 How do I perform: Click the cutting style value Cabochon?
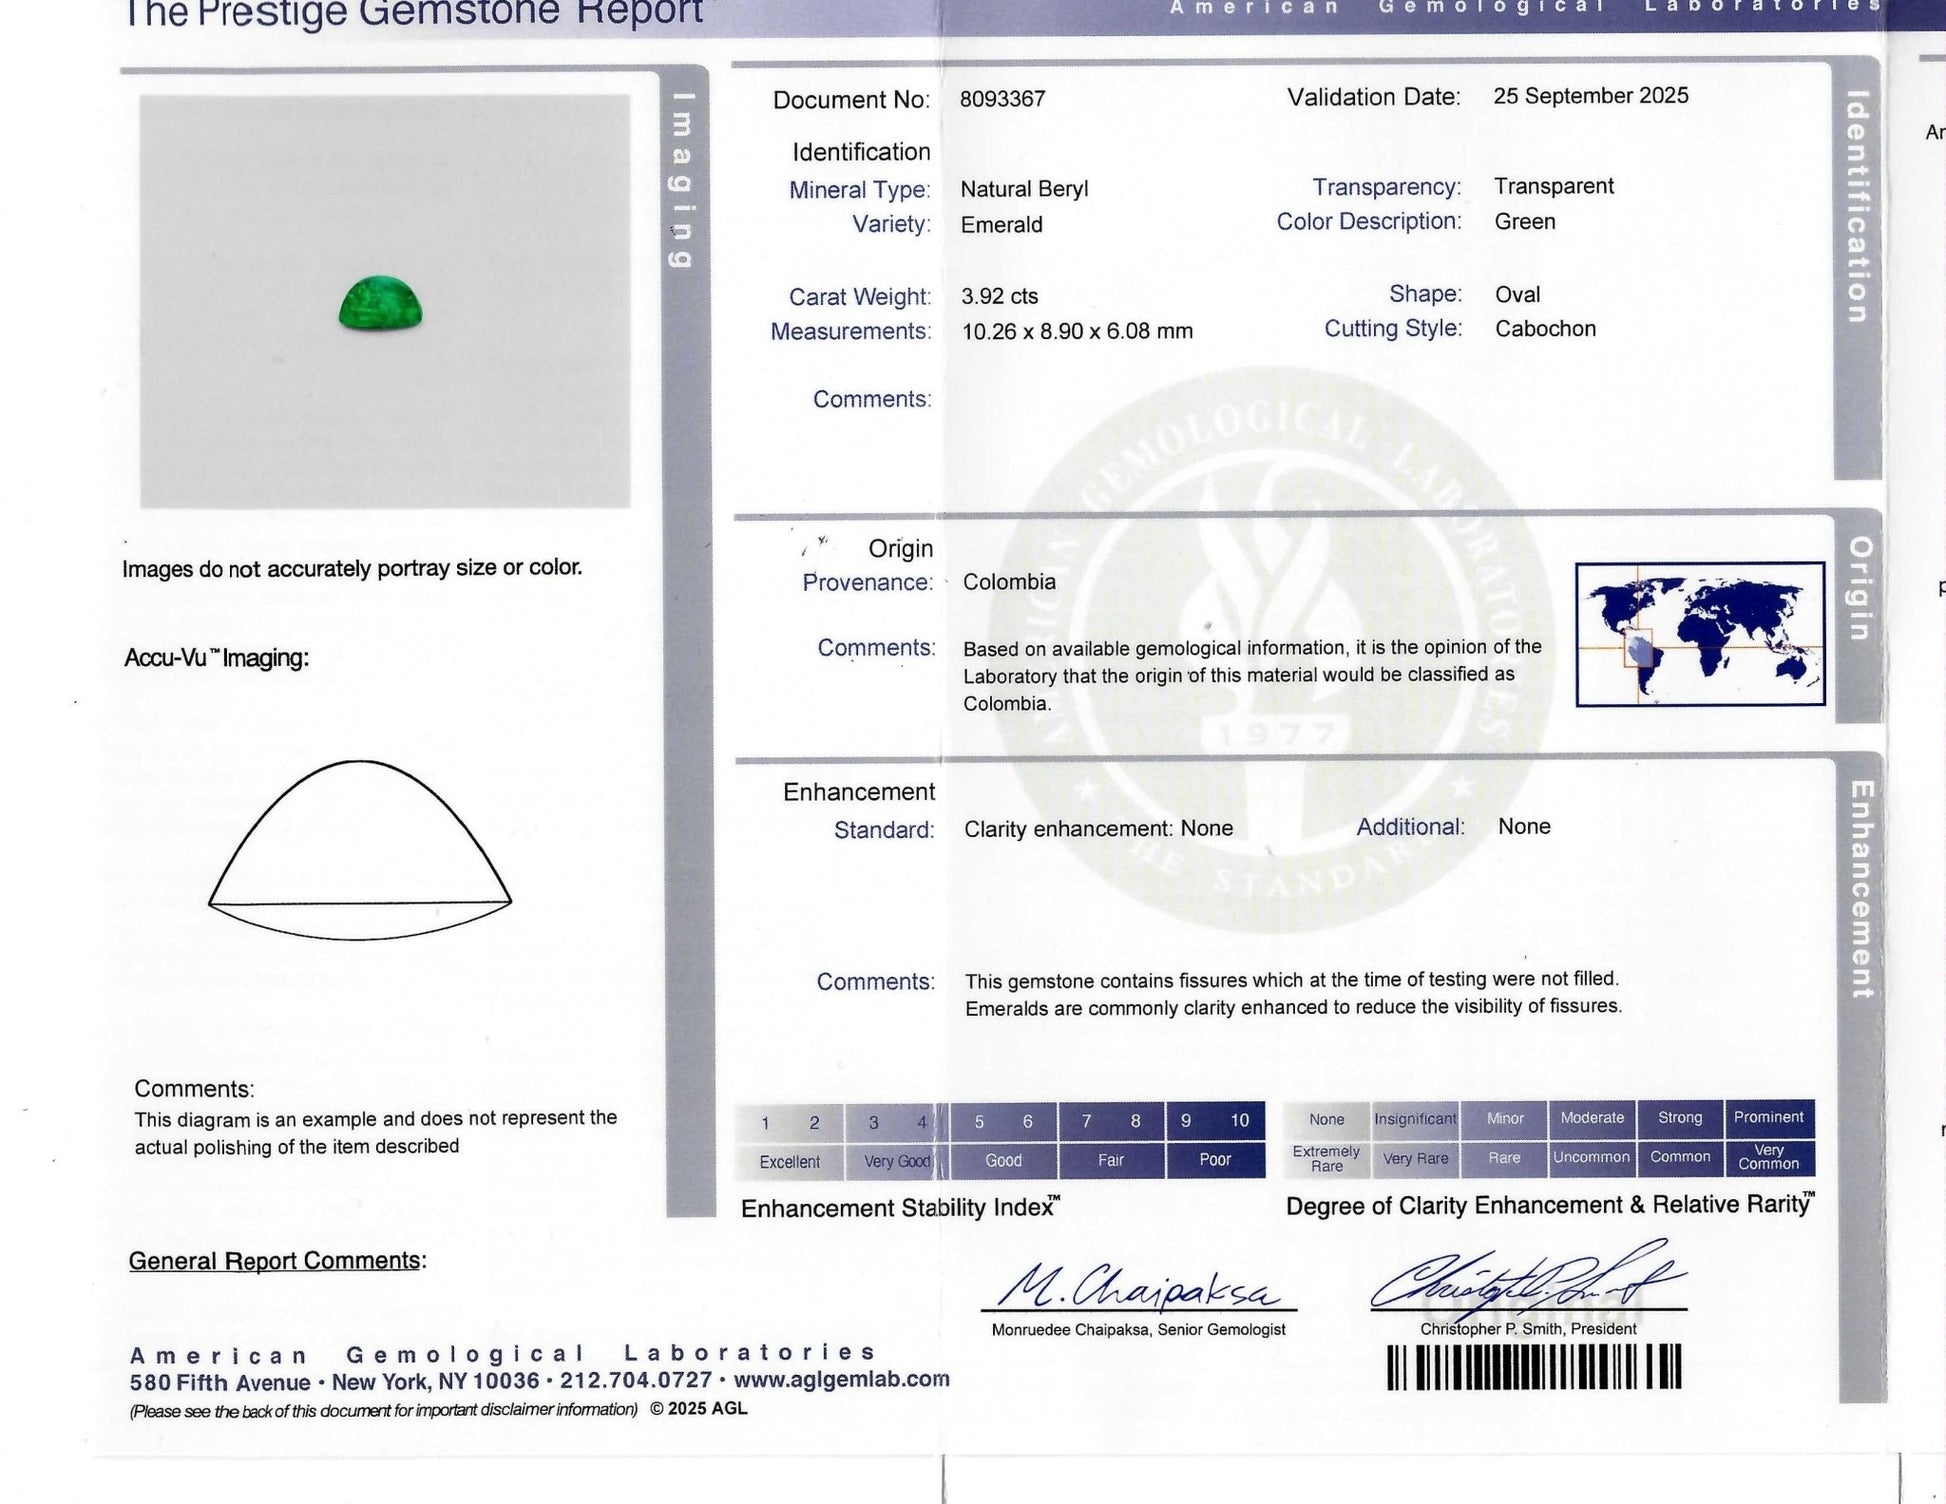tap(1545, 329)
